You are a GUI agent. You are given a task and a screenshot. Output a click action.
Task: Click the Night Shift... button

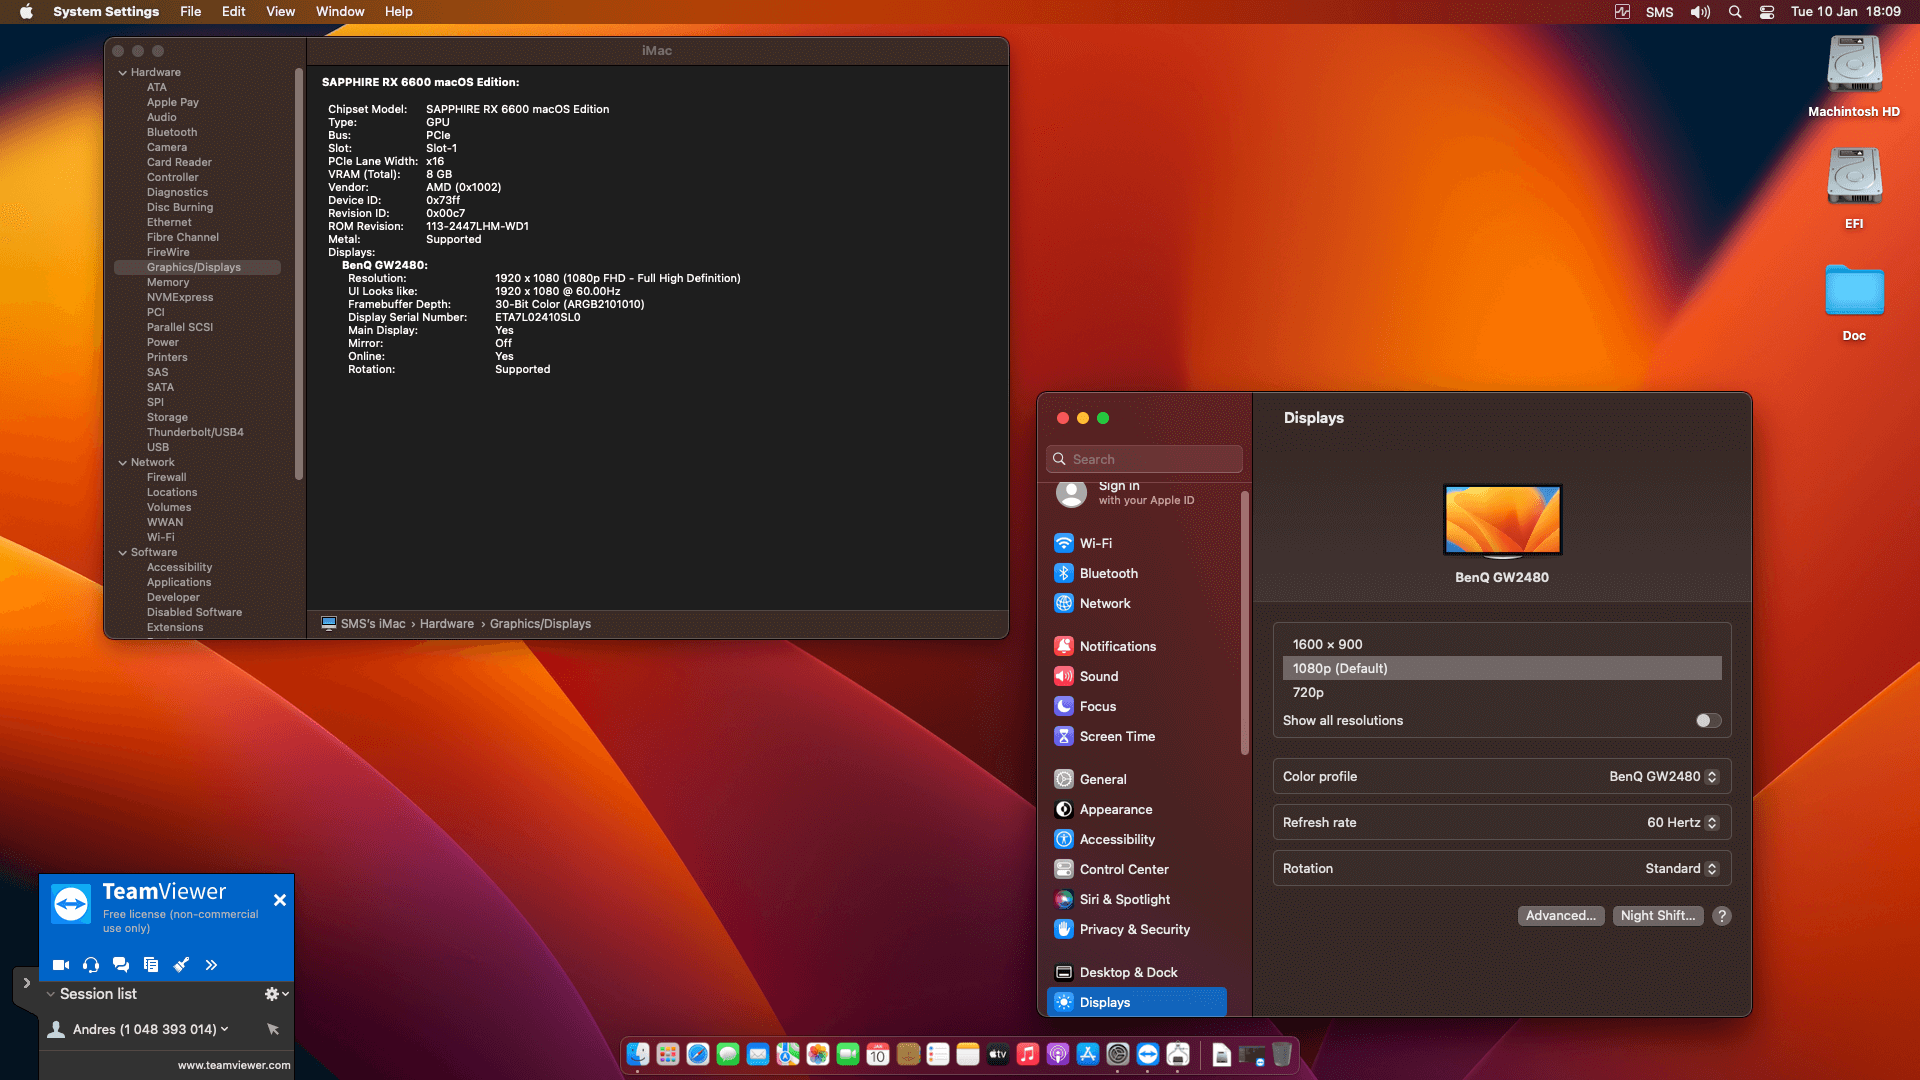[1657, 915]
